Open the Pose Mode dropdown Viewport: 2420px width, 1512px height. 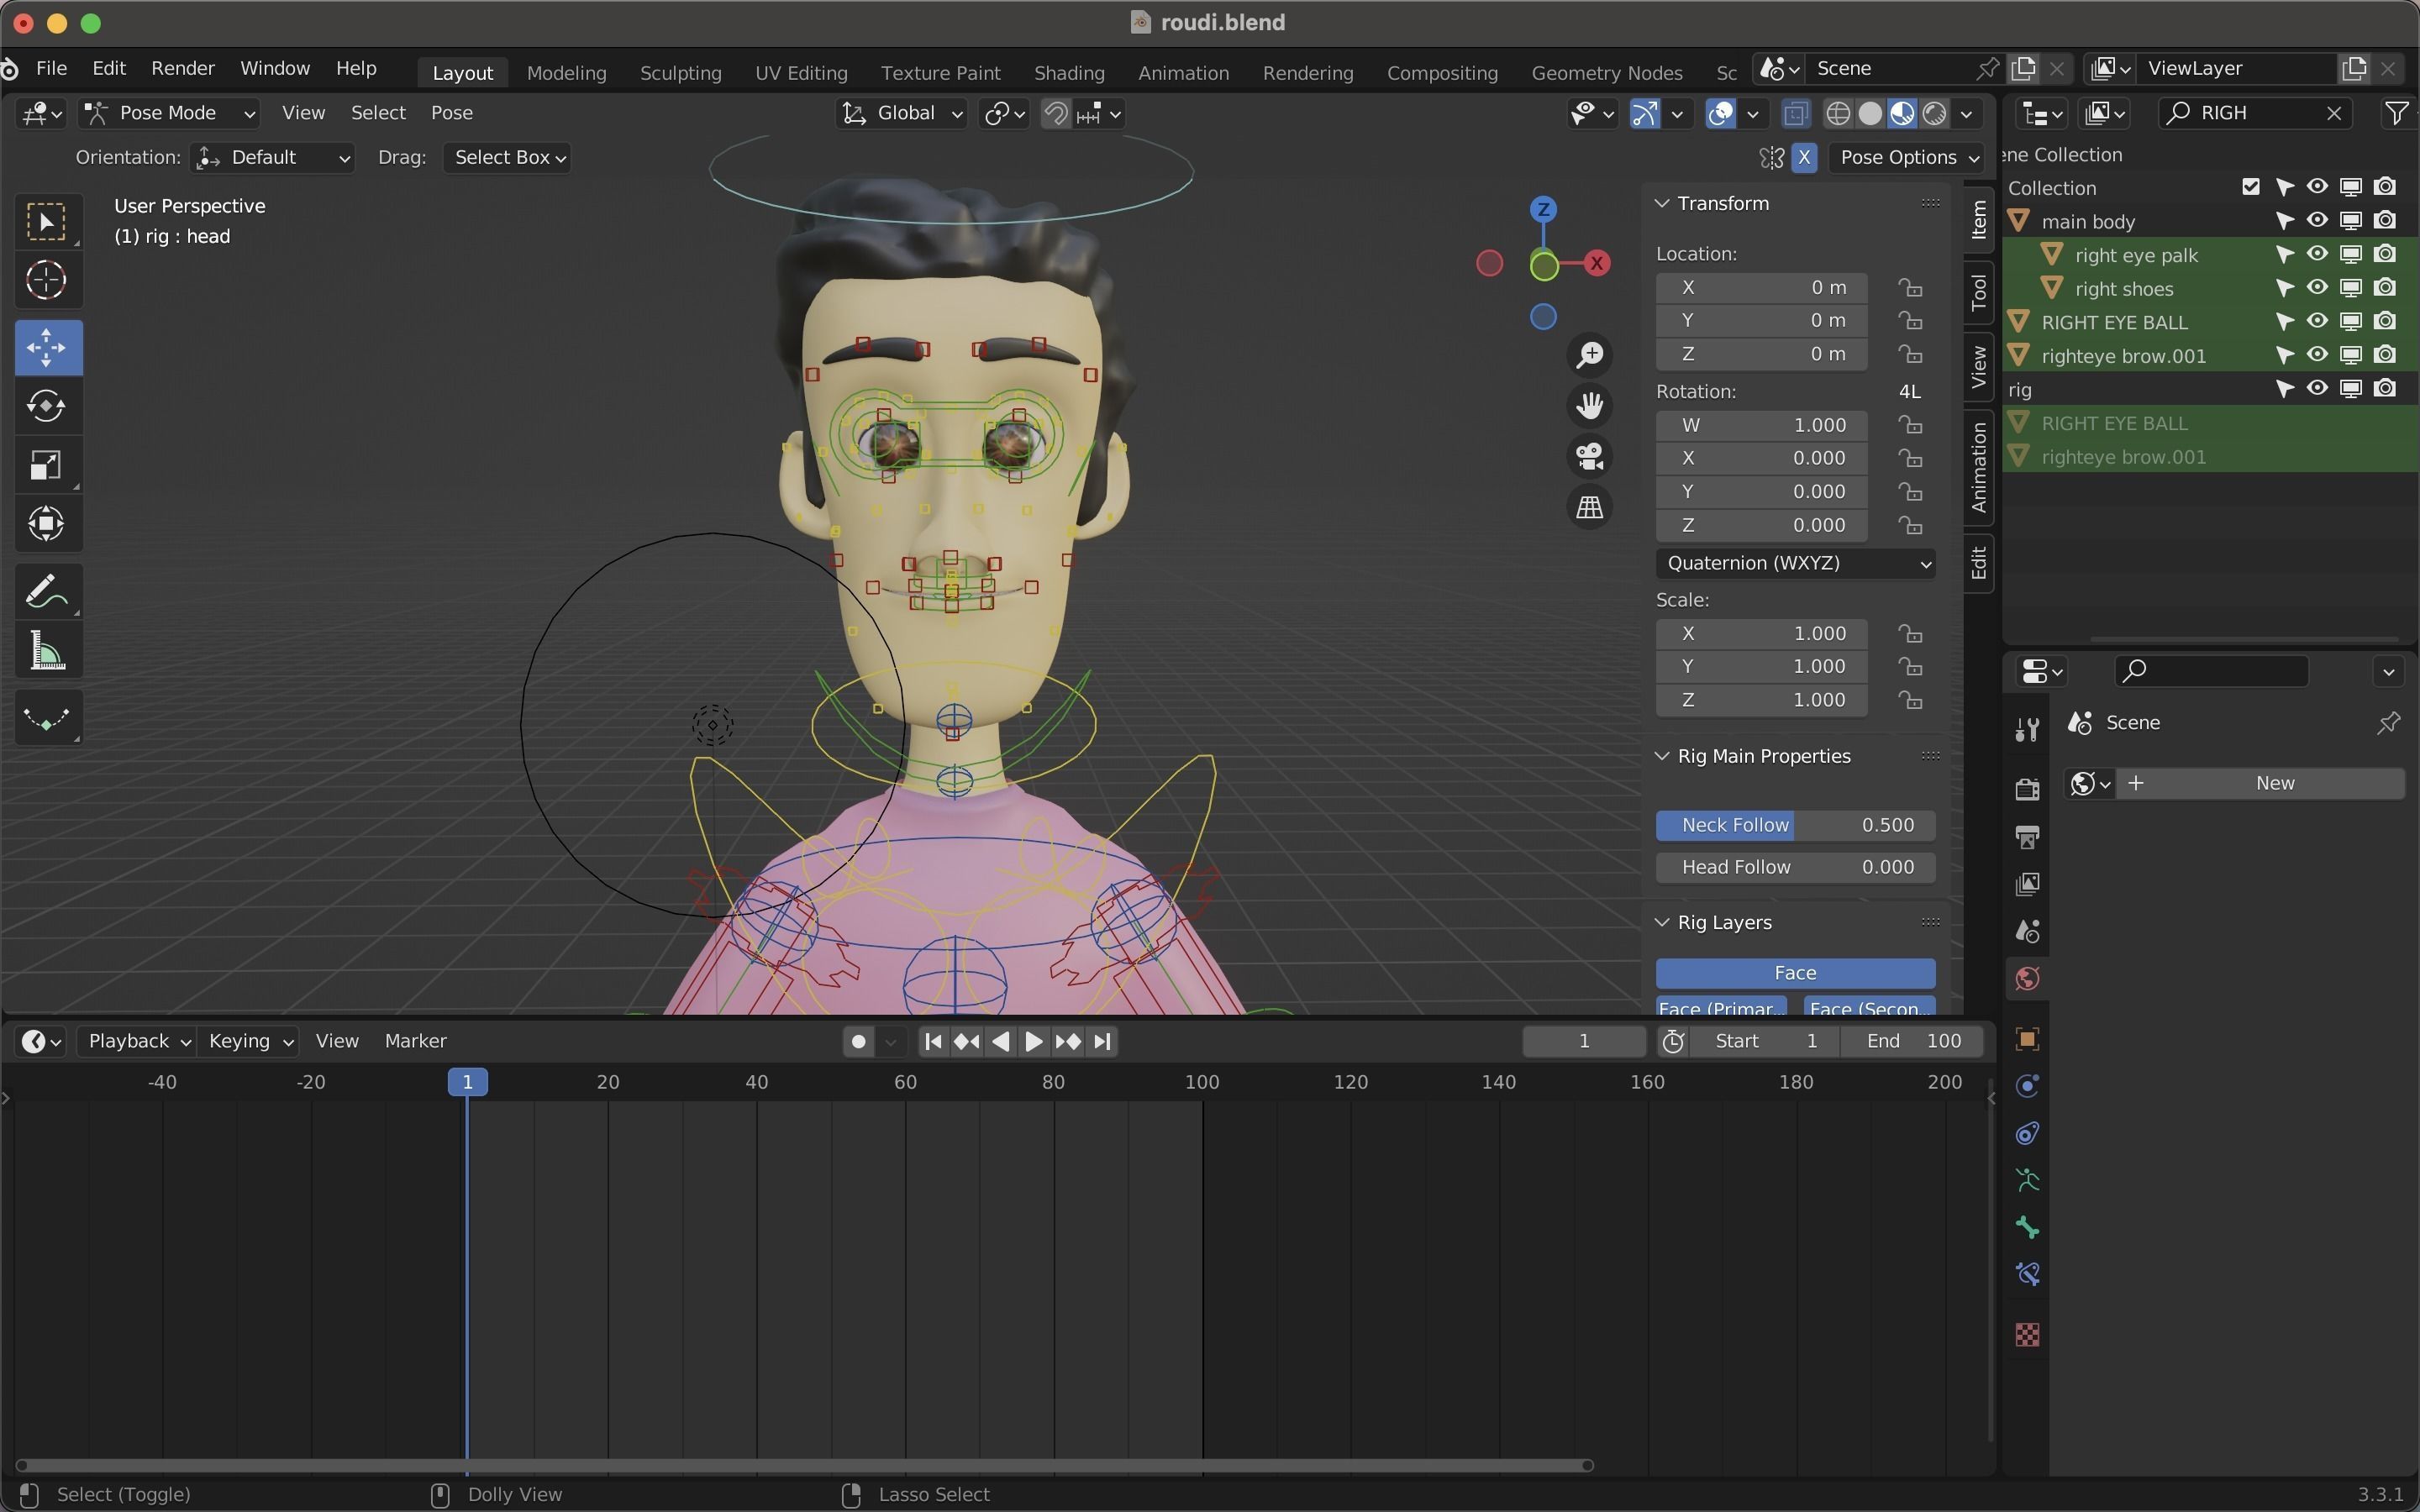(170, 113)
